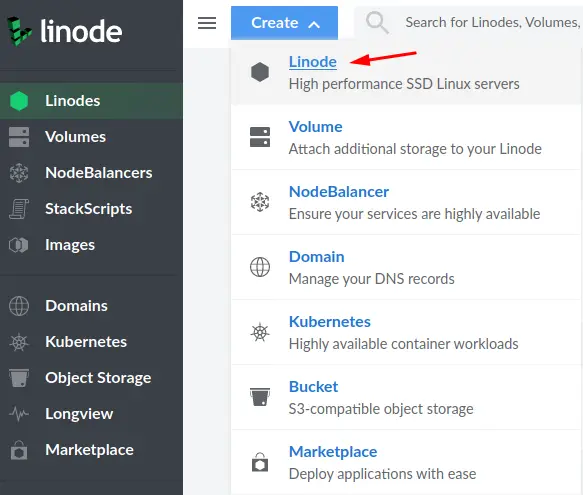The image size is (583, 495).
Task: Select NodeBalancer in the Create menu
Action: point(339,192)
